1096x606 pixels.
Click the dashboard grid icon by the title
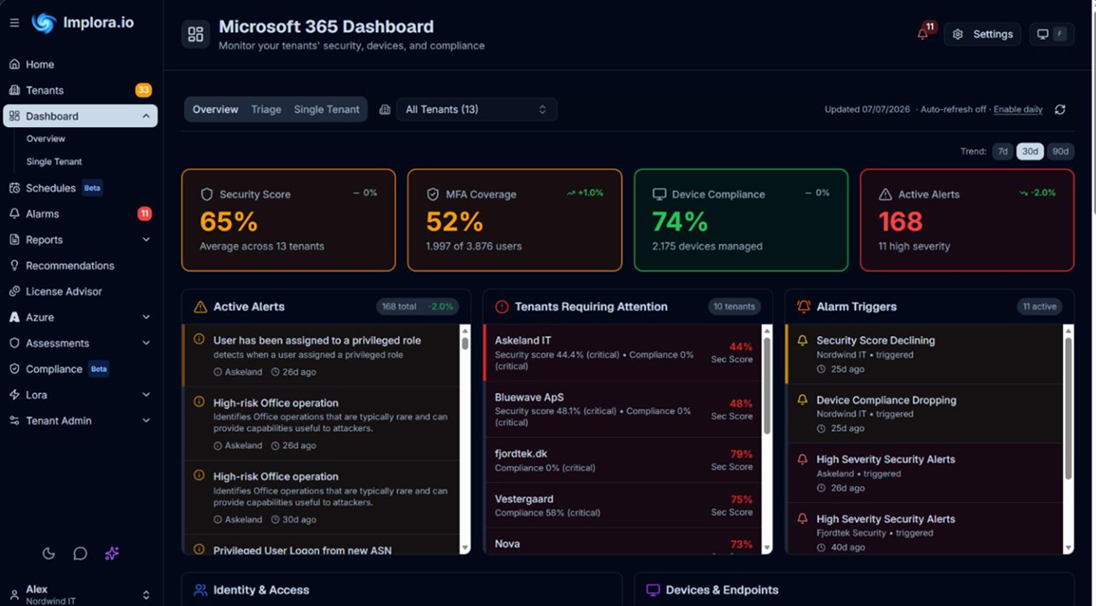click(196, 34)
